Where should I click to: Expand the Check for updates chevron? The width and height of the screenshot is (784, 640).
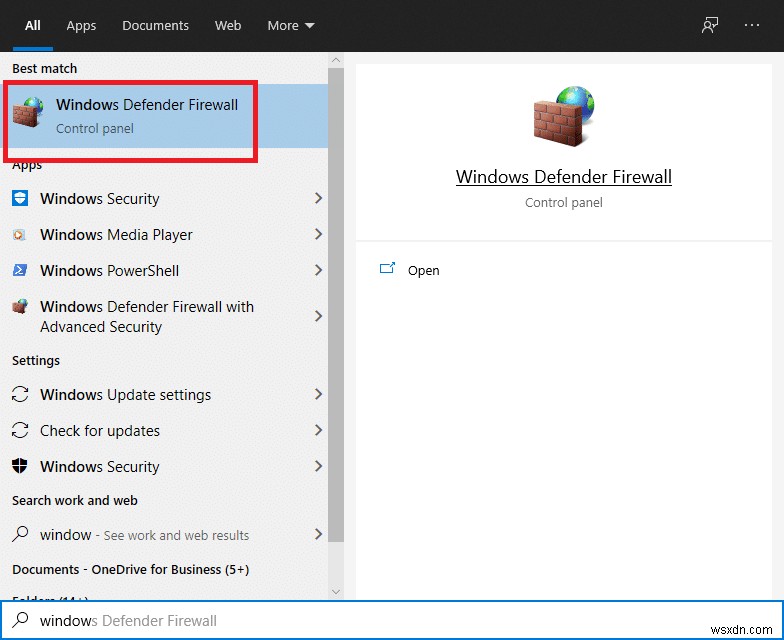point(318,430)
